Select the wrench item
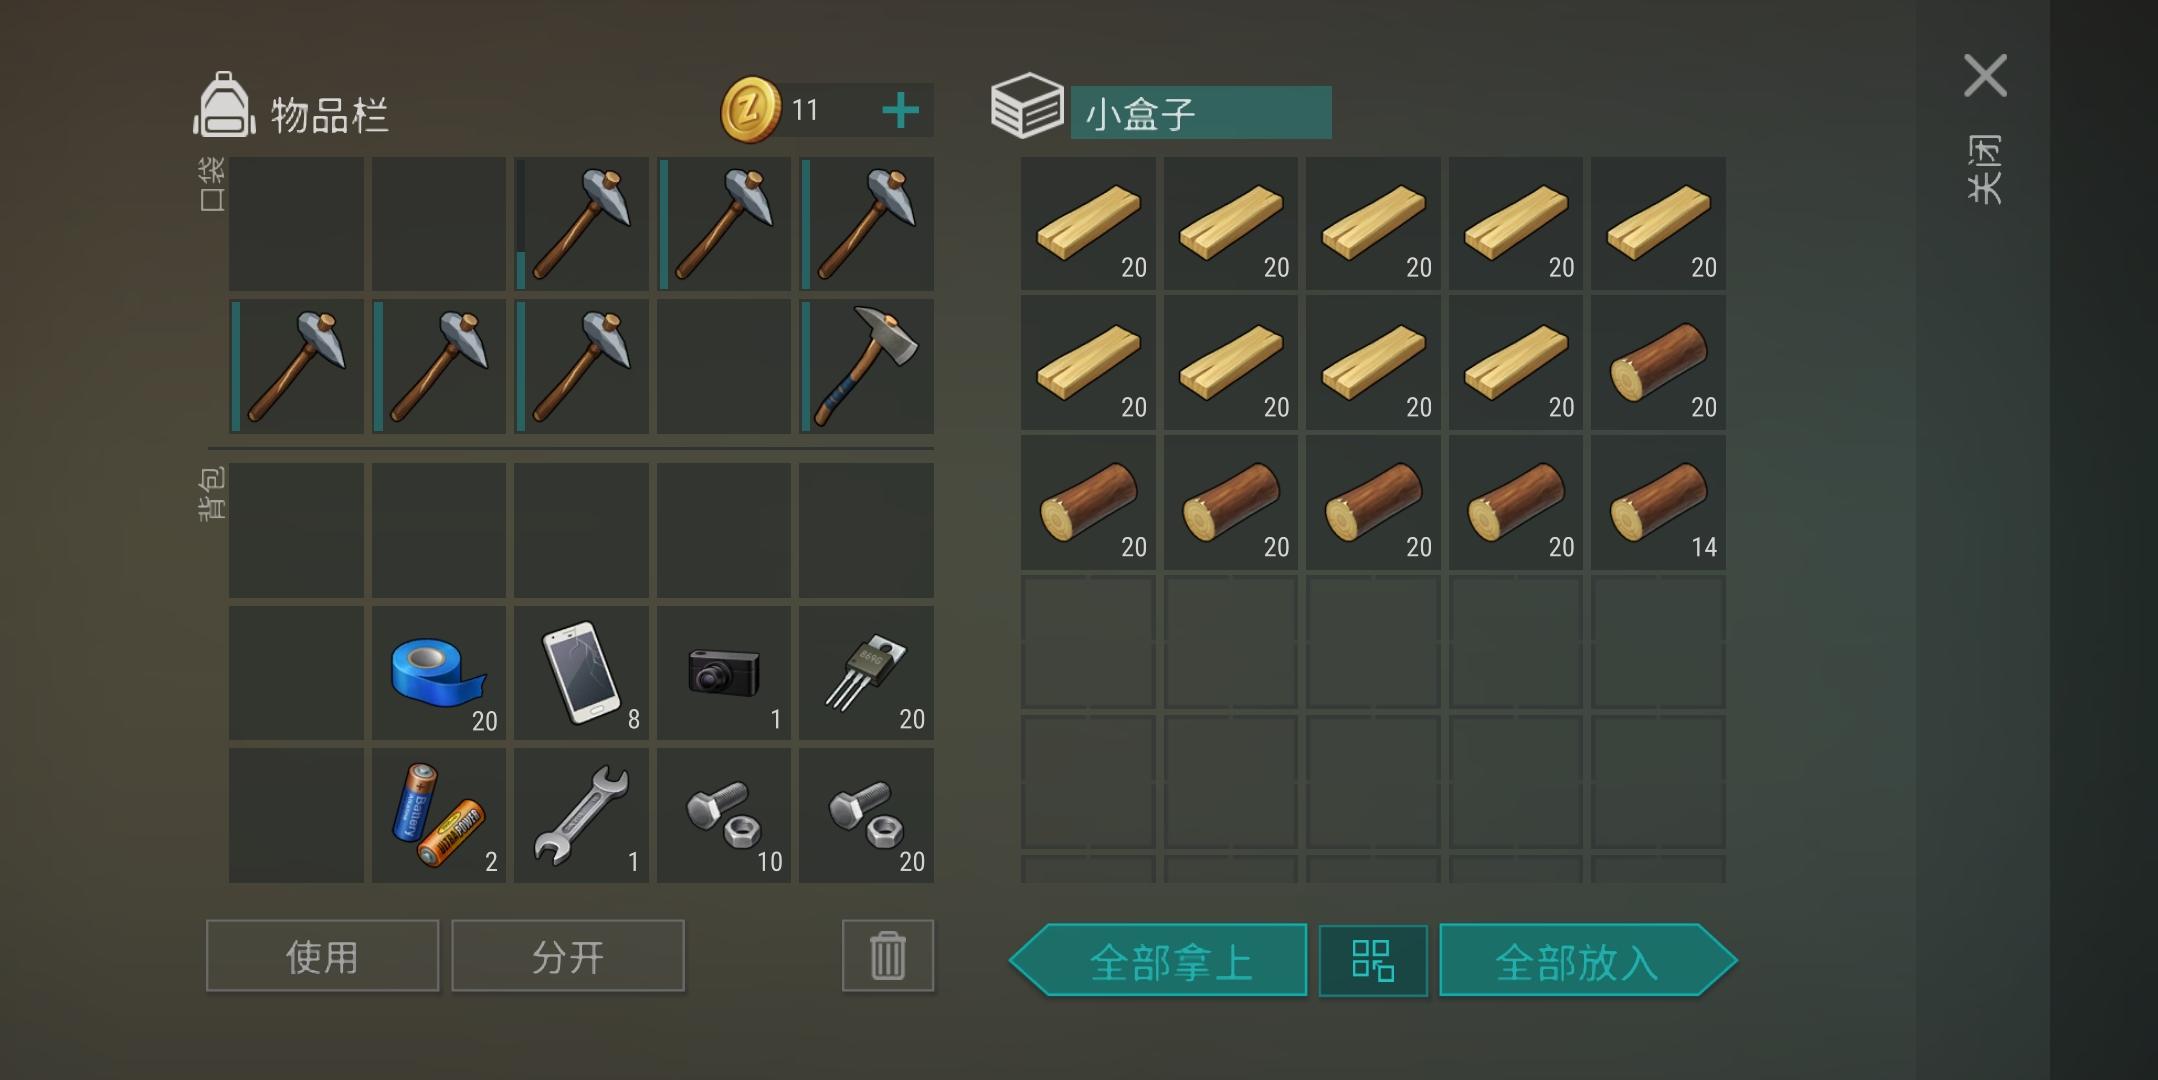The image size is (2158, 1080). 581,815
